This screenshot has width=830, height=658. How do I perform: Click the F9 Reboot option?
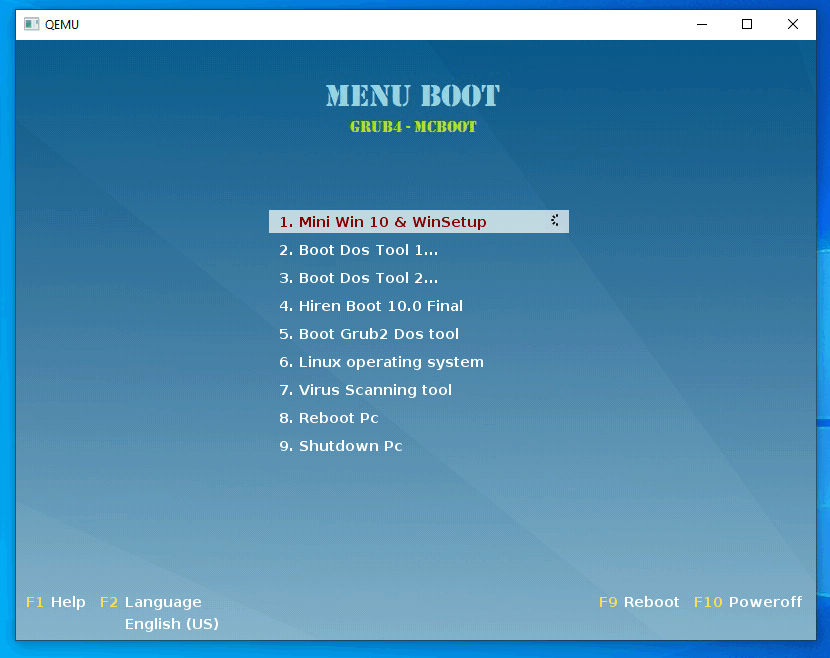[x=639, y=602]
